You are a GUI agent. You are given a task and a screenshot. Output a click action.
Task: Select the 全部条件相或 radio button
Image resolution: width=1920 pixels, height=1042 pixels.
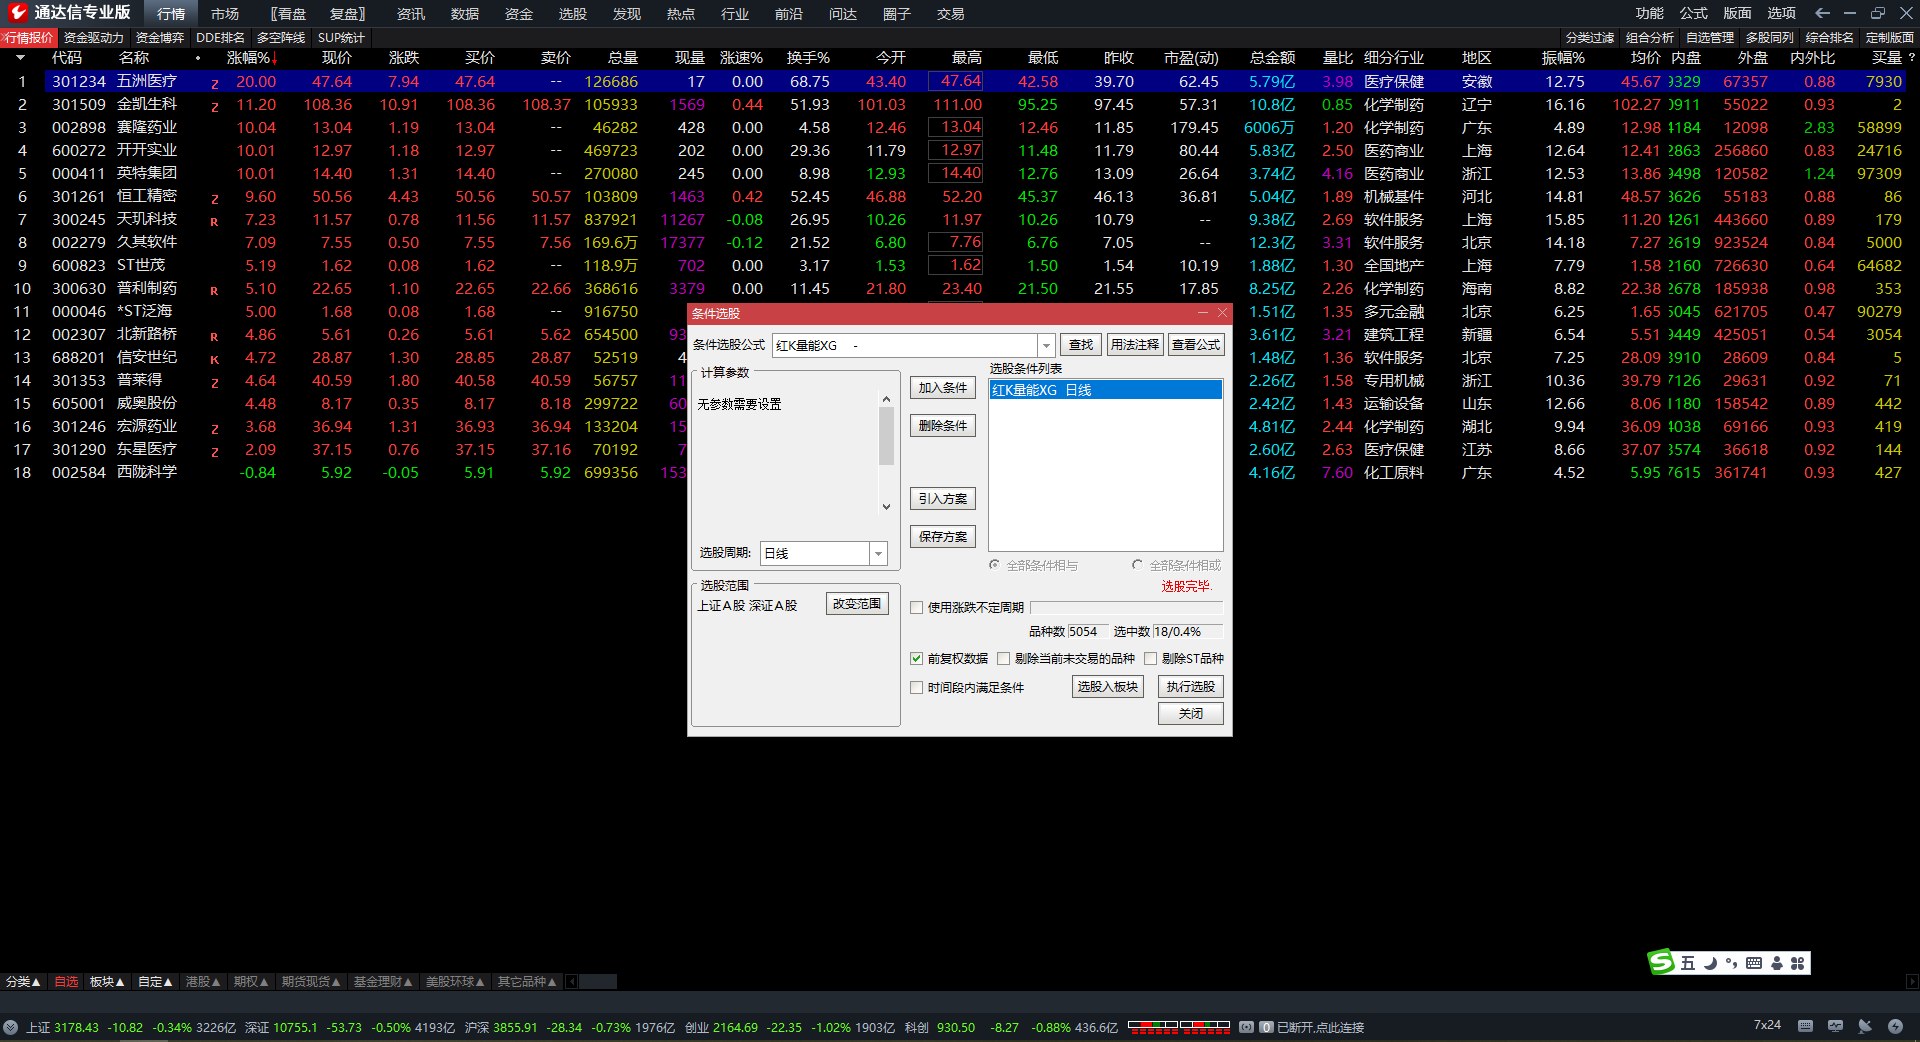point(1137,565)
